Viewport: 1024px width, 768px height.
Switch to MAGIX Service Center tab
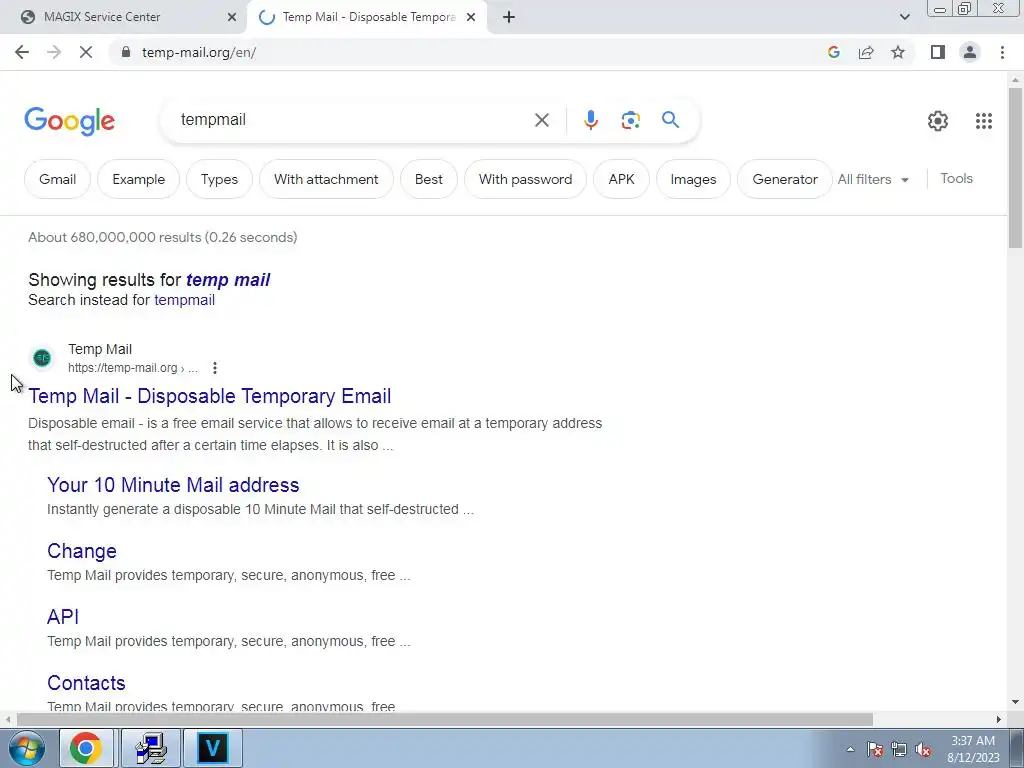click(x=124, y=17)
